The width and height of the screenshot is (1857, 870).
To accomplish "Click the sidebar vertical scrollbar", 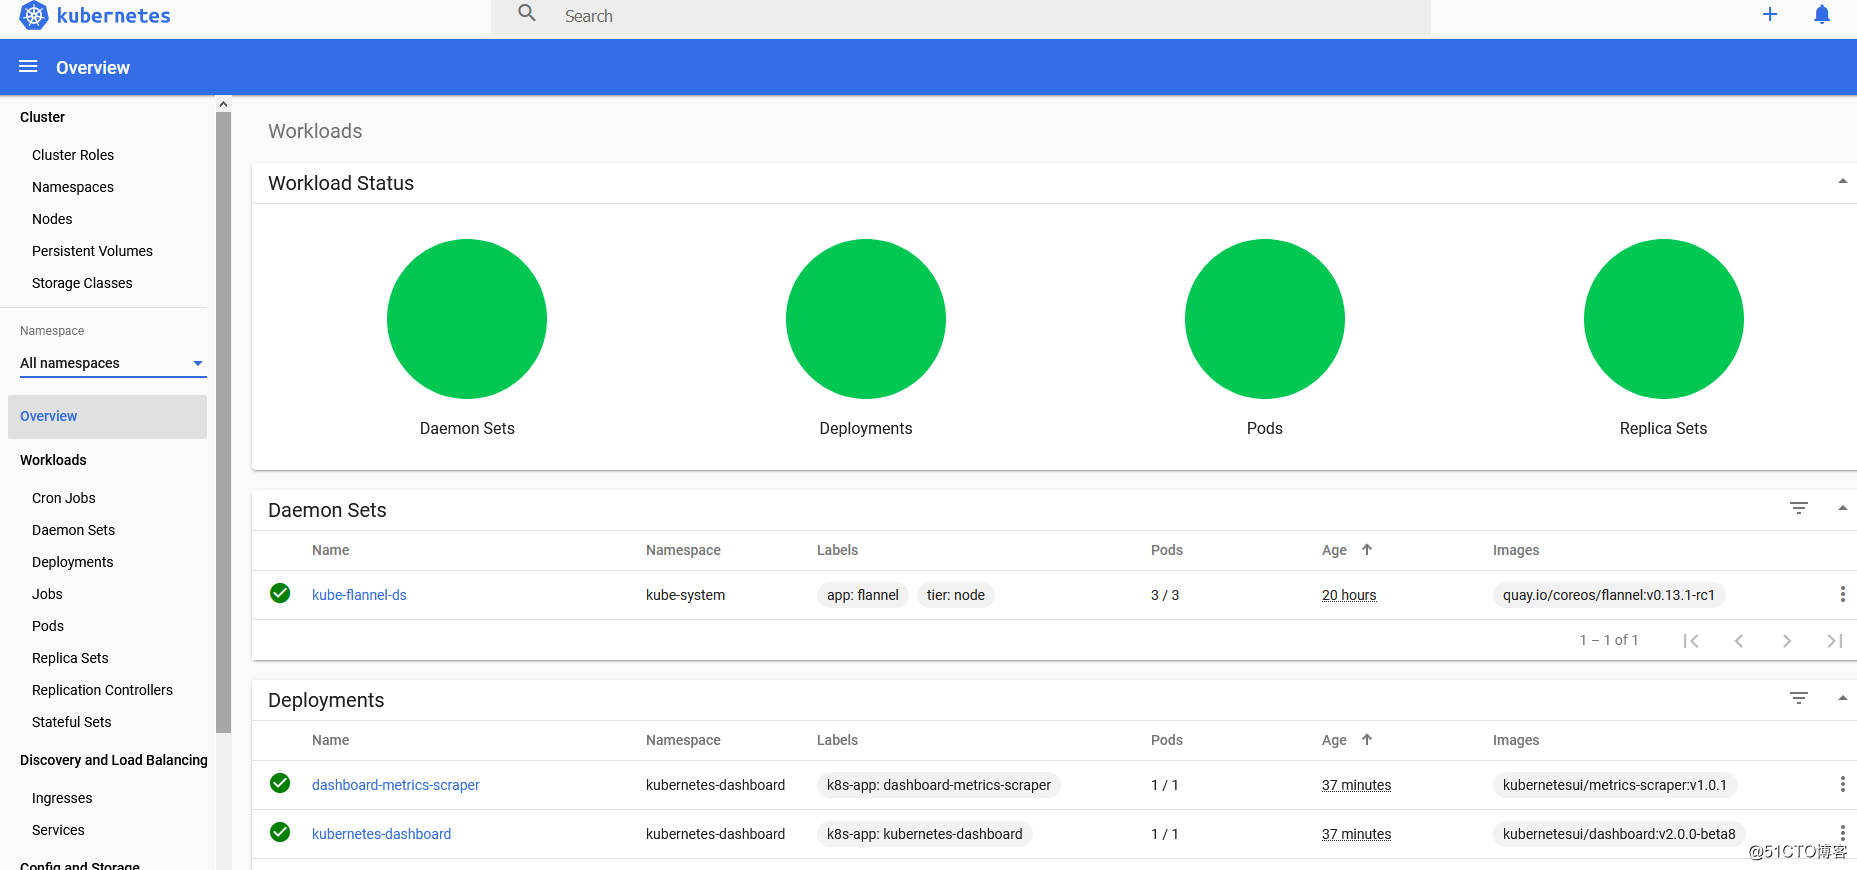I will pyautogui.click(x=224, y=422).
